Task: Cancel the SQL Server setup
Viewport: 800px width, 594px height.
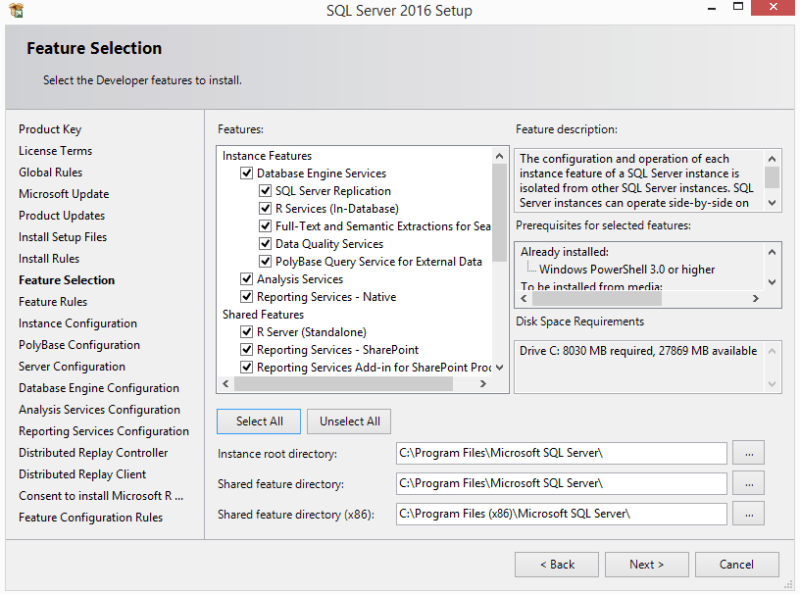Action: coord(736,564)
